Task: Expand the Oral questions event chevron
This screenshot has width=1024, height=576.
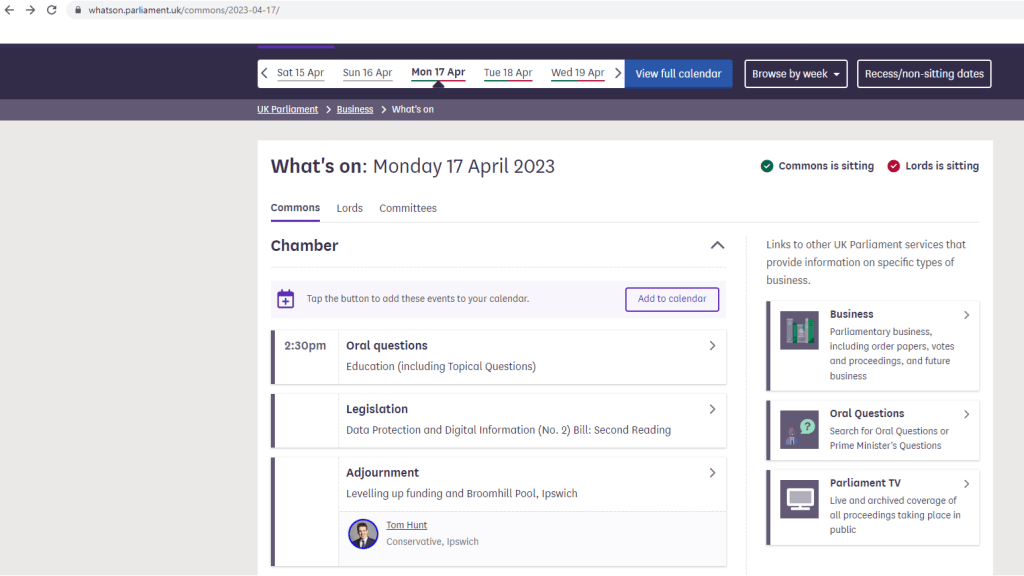Action: (x=712, y=346)
